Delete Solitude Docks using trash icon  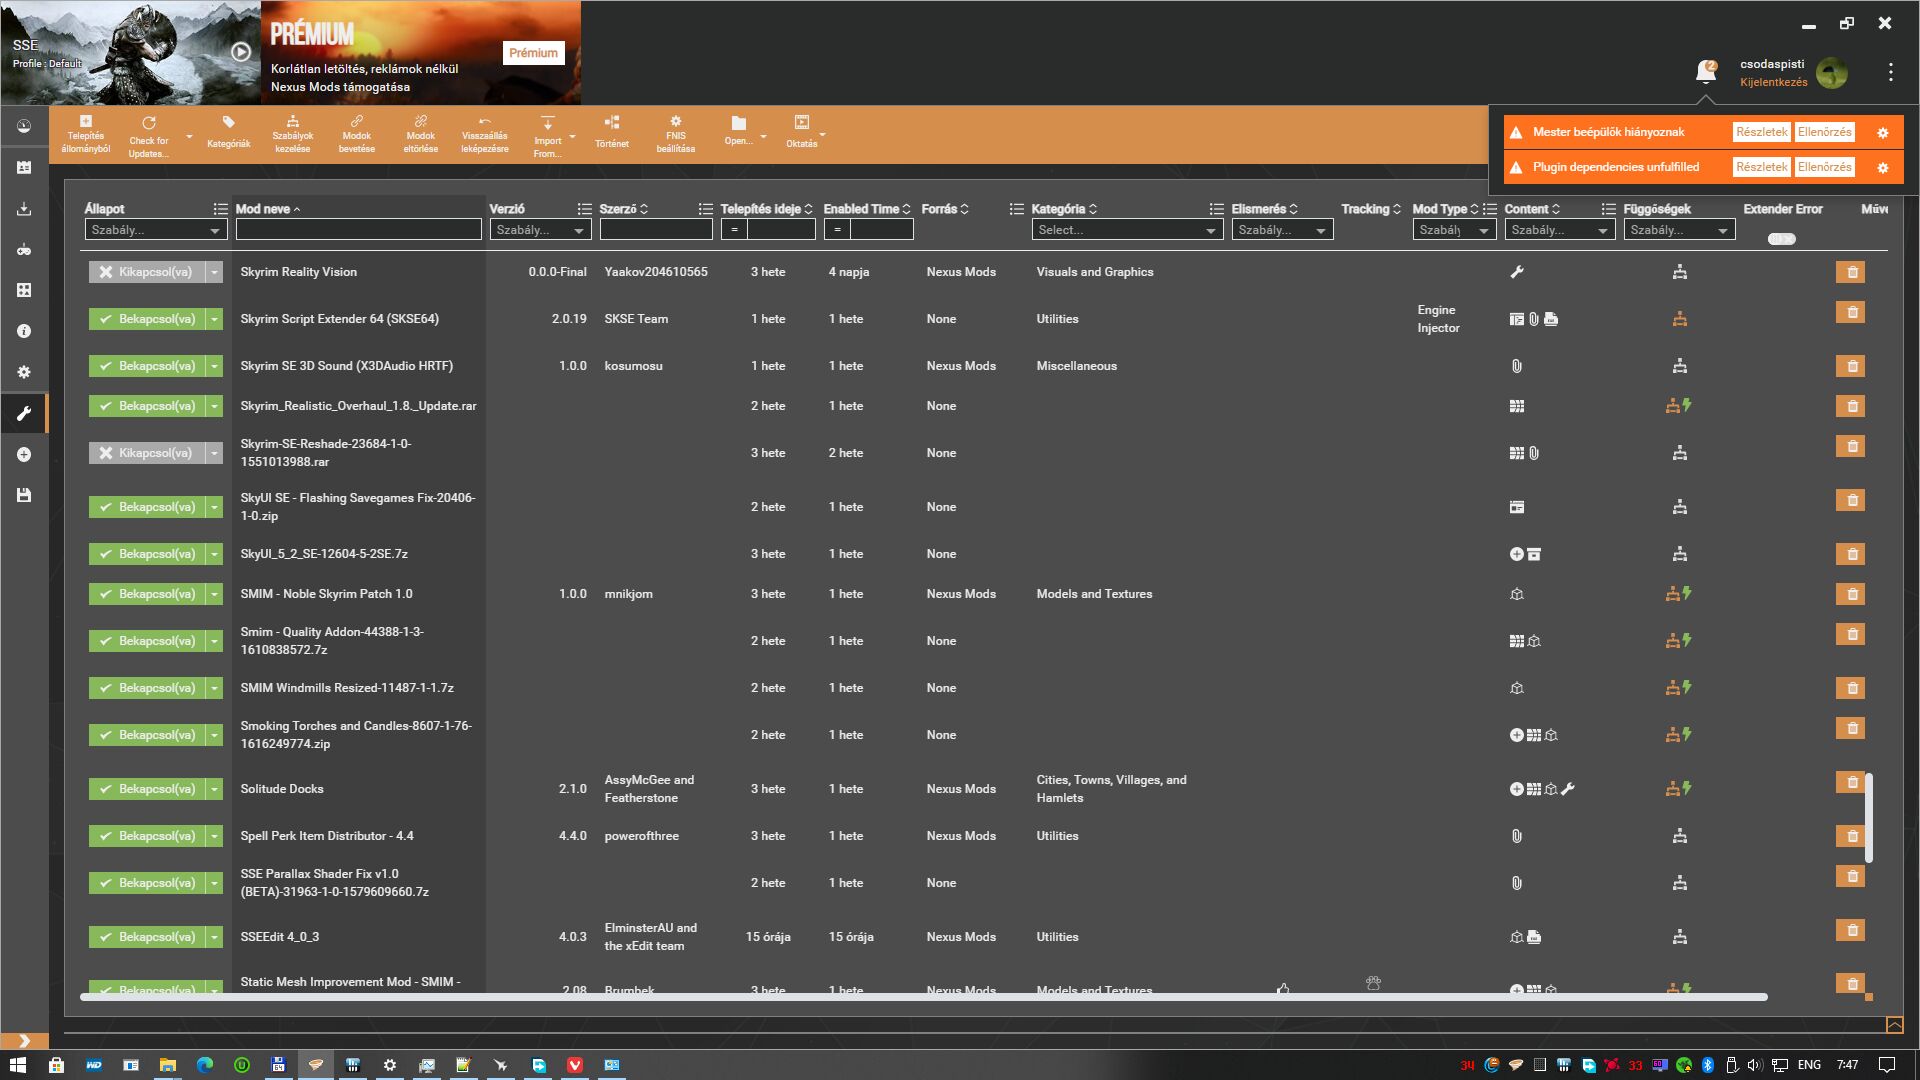pos(1851,782)
